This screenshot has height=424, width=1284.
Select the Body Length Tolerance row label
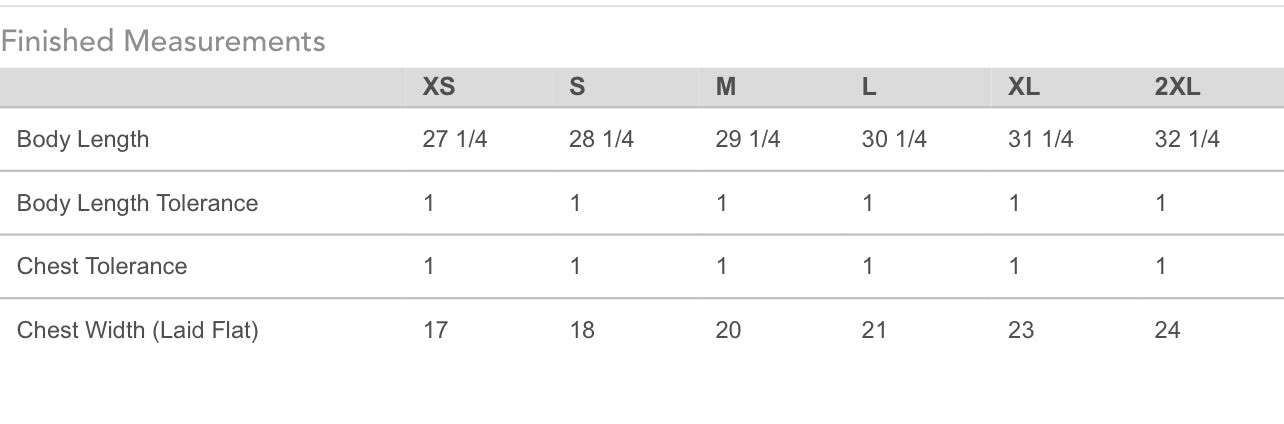pyautogui.click(x=137, y=203)
